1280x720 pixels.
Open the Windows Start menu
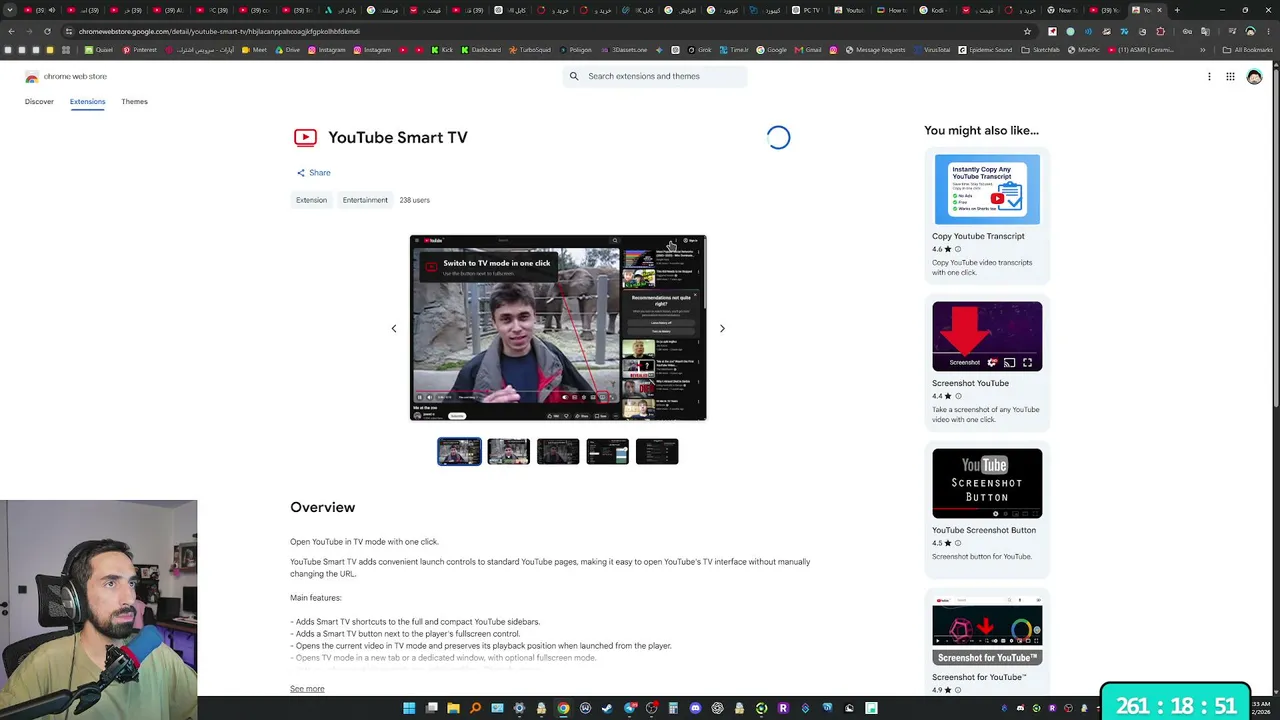[409, 708]
